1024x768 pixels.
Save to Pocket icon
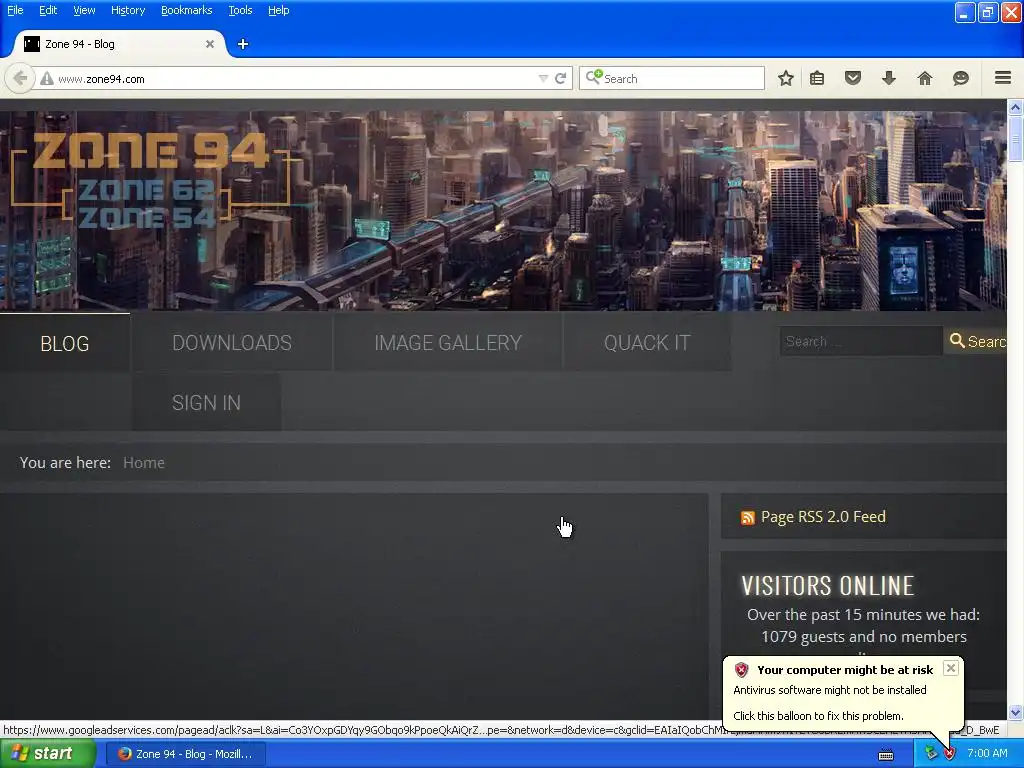853,78
